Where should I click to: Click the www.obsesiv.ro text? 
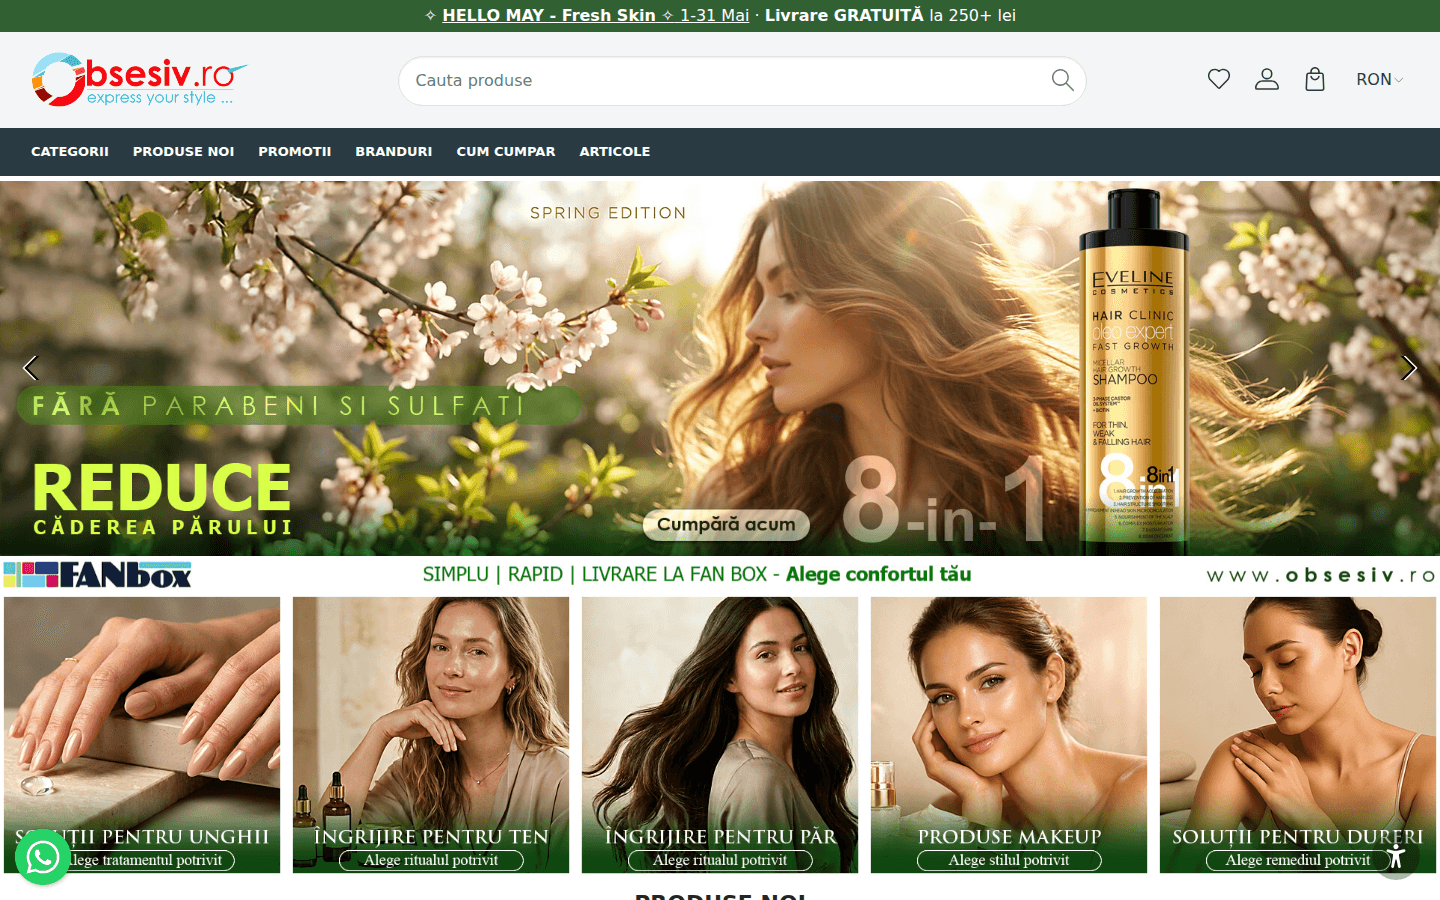pos(1321,575)
